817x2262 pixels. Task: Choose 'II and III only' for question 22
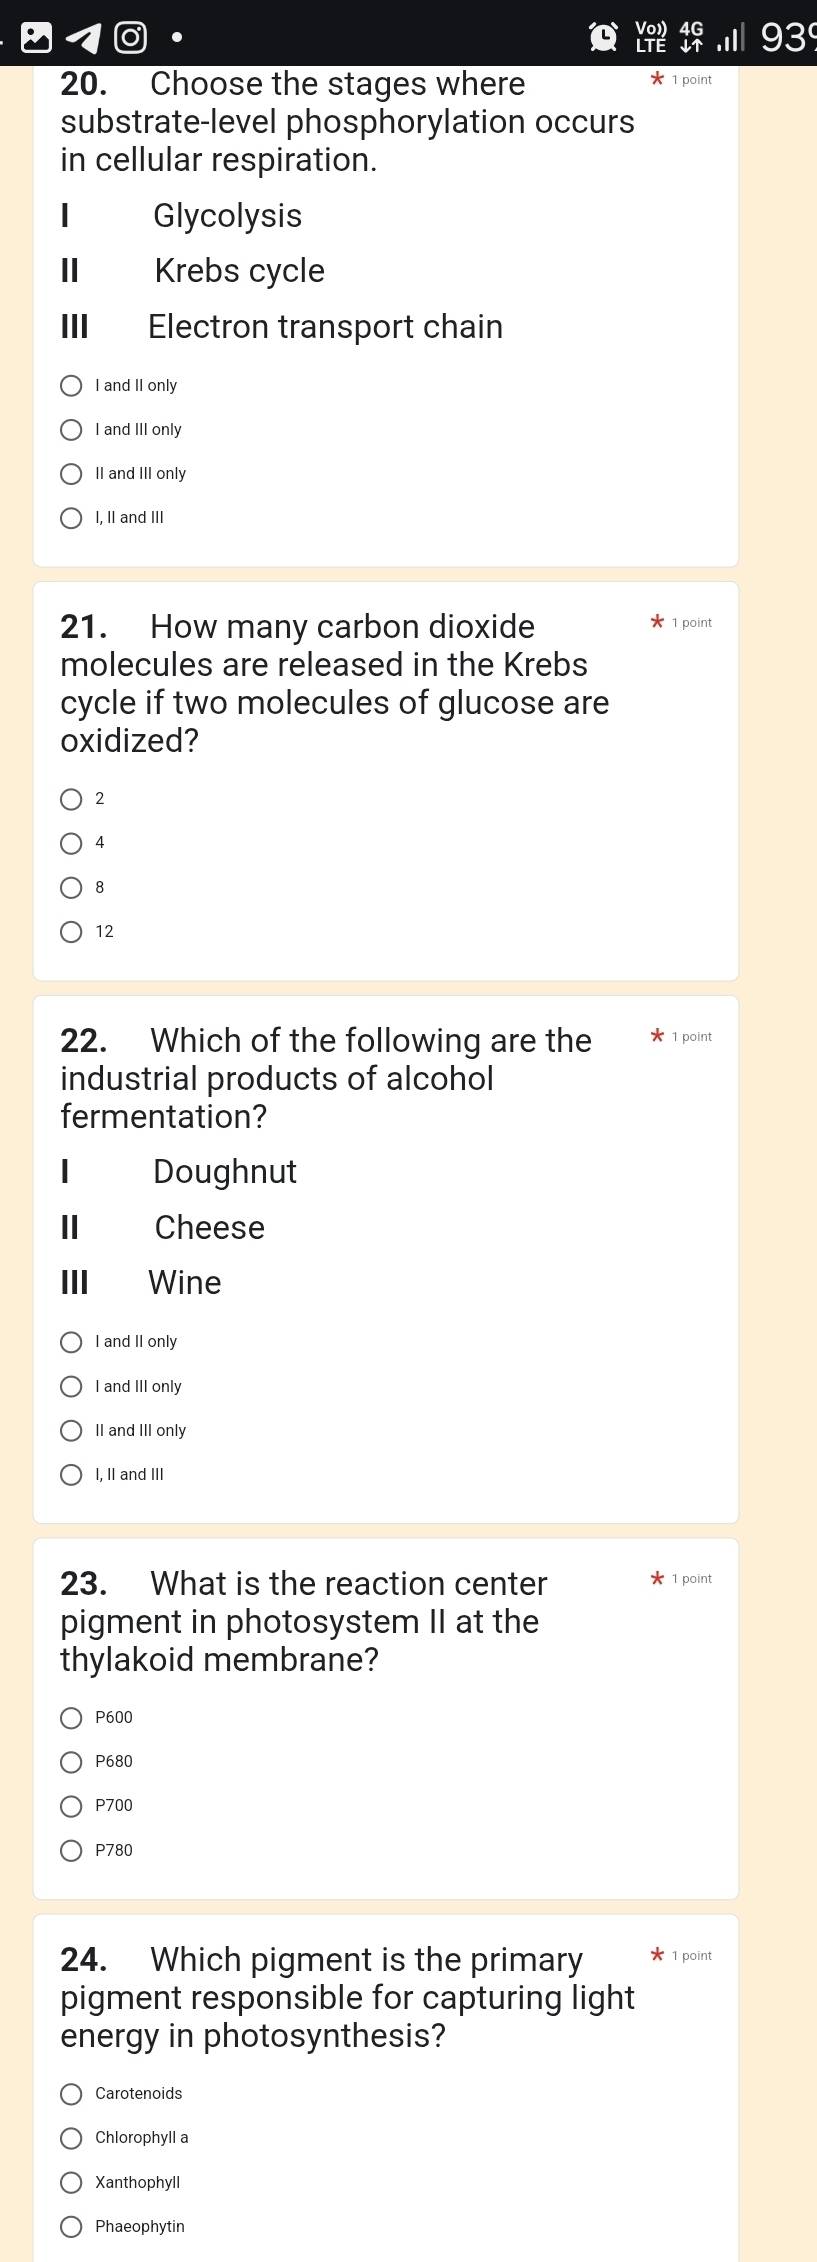coord(72,1431)
